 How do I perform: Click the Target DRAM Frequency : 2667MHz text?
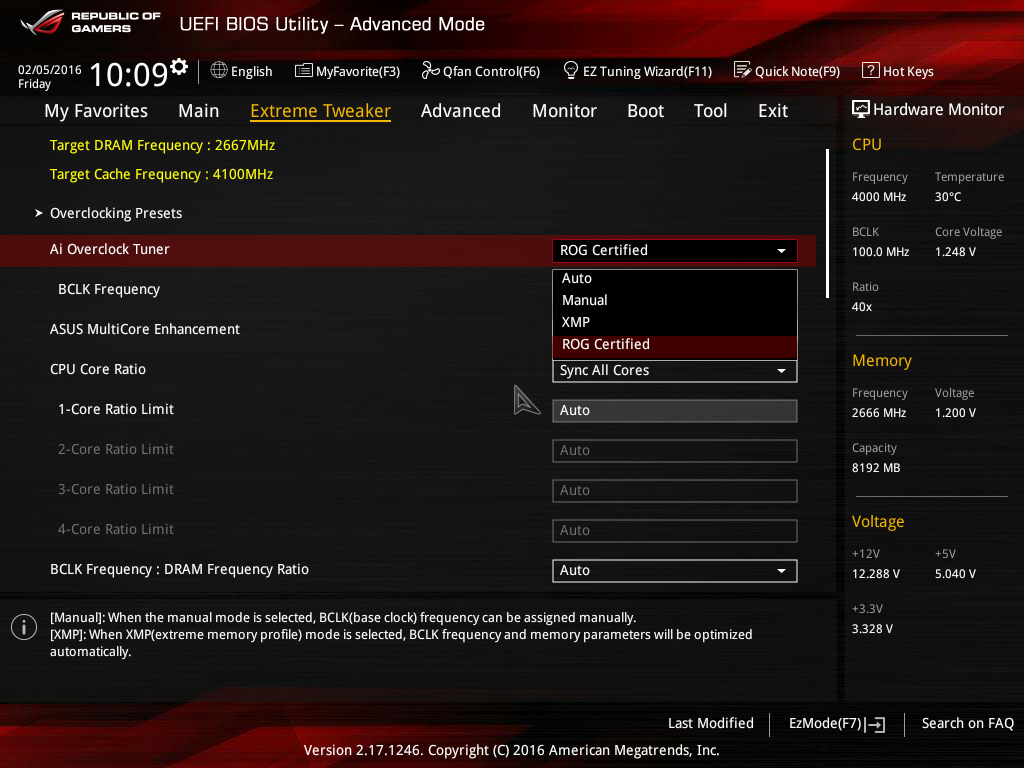coord(163,146)
